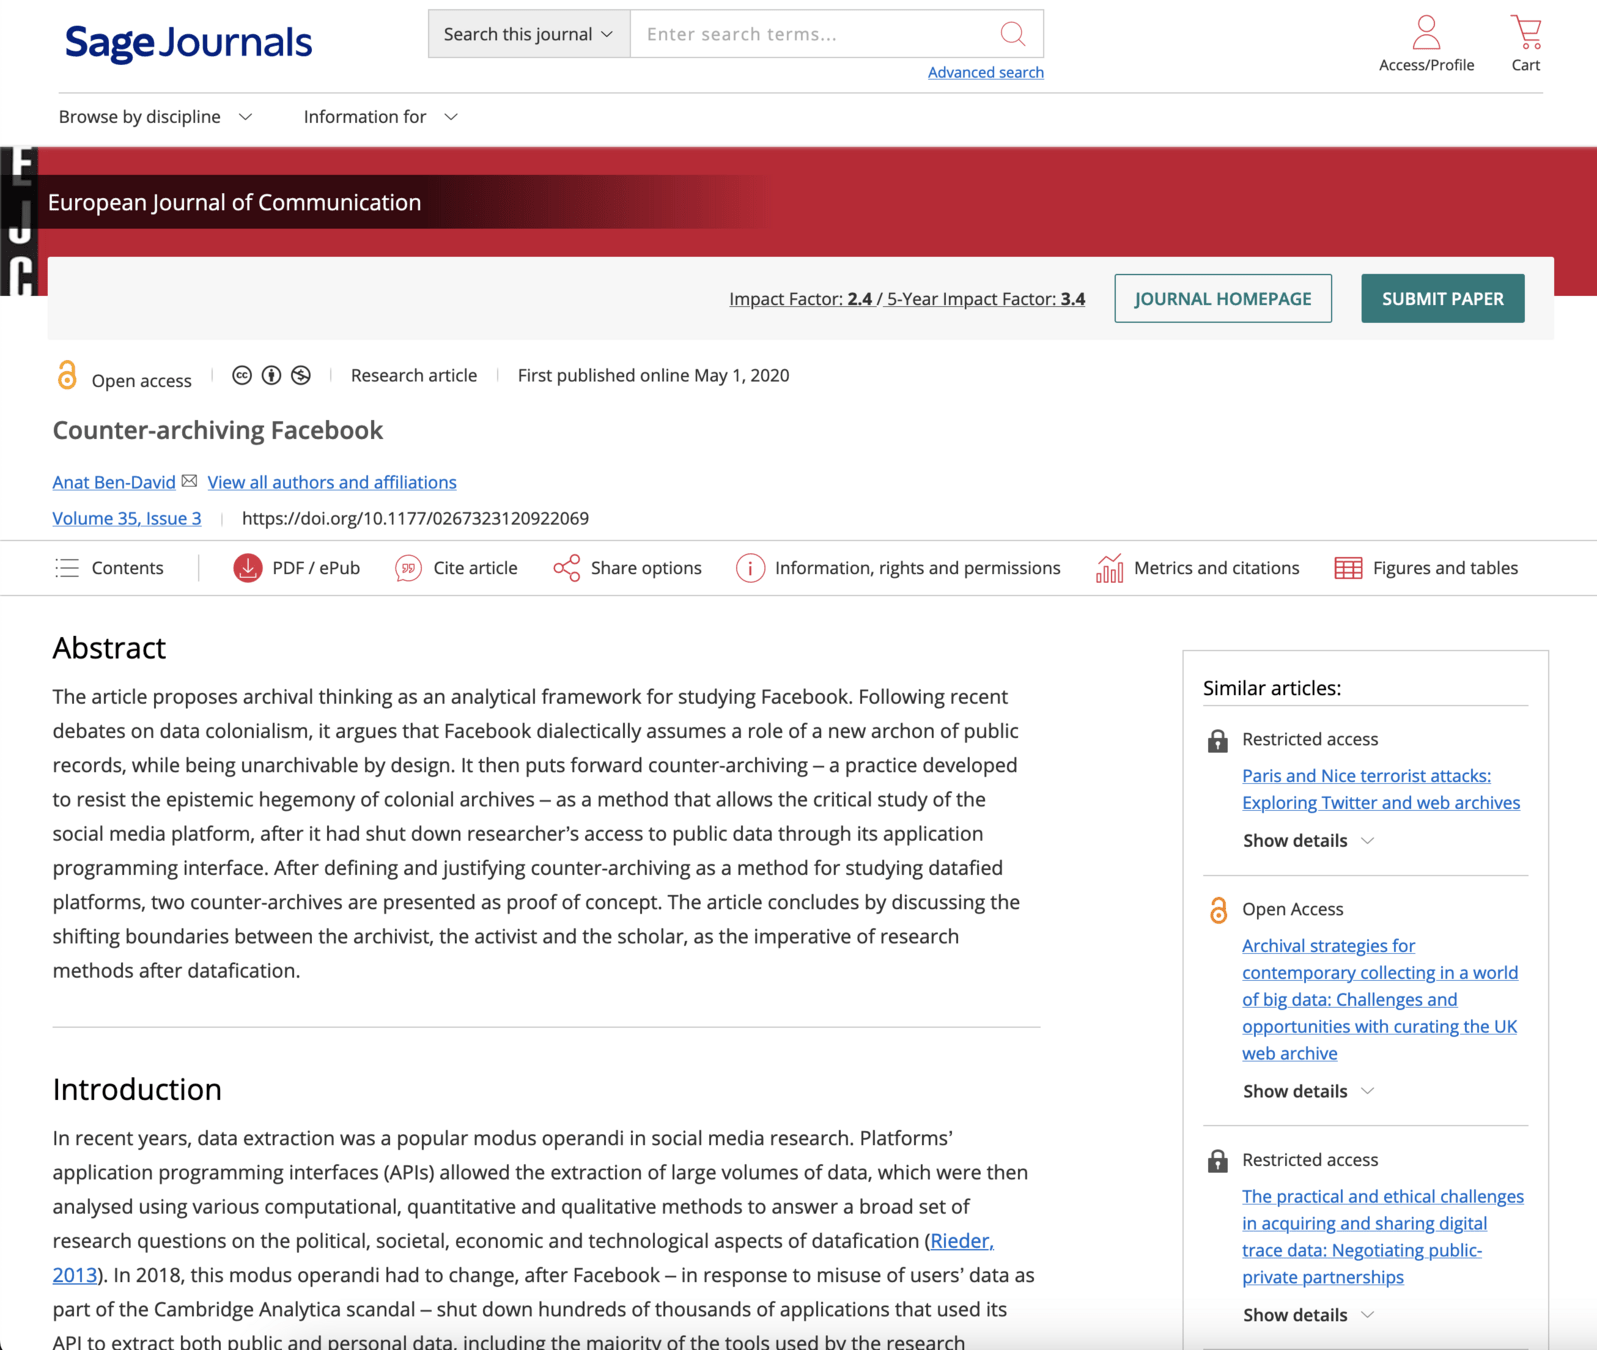Click the author email envelope icon
This screenshot has height=1350, width=1597.
point(190,481)
